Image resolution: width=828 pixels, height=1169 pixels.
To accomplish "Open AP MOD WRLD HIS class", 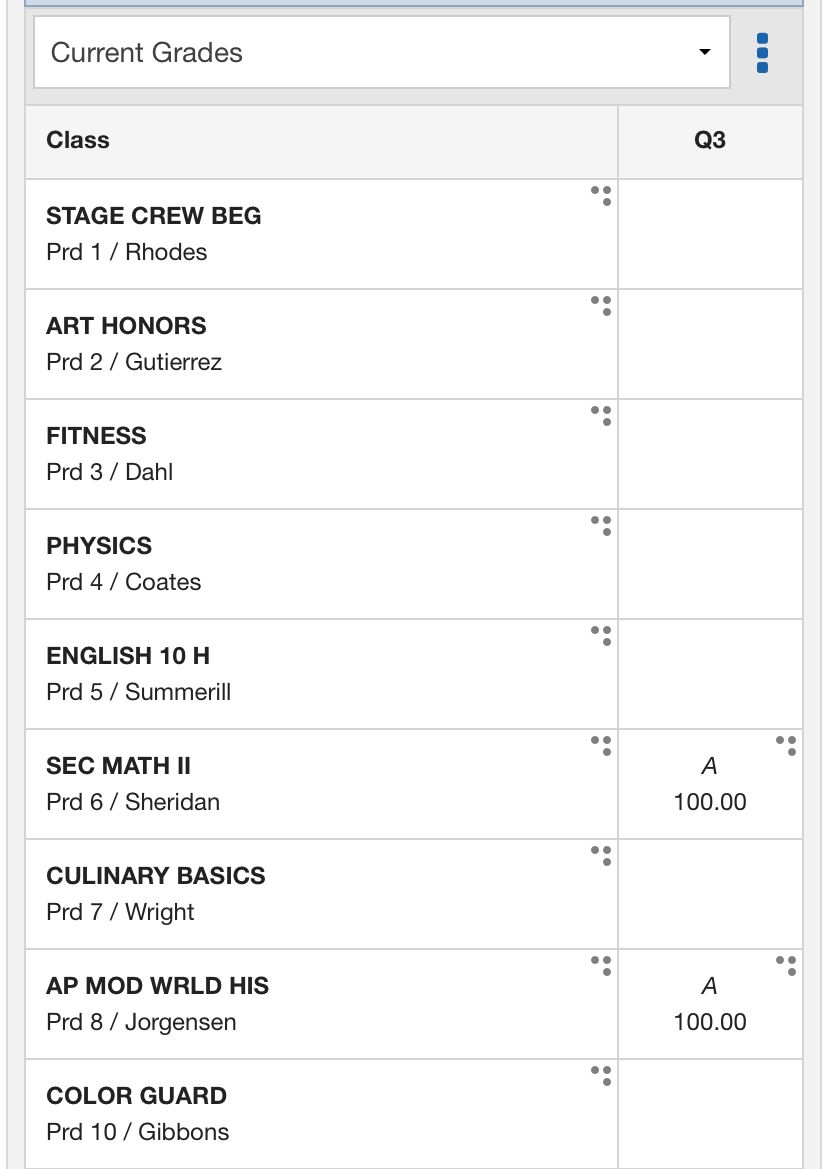I will (157, 986).
